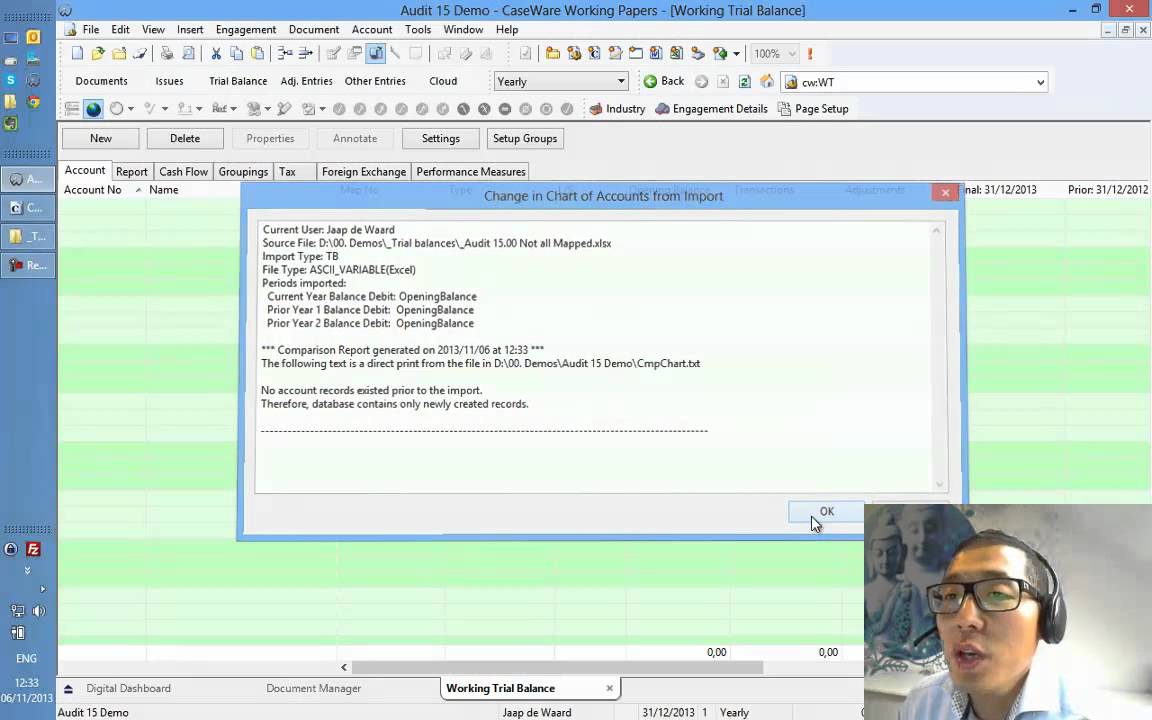Click the New button
1152x720 pixels.
101,138
